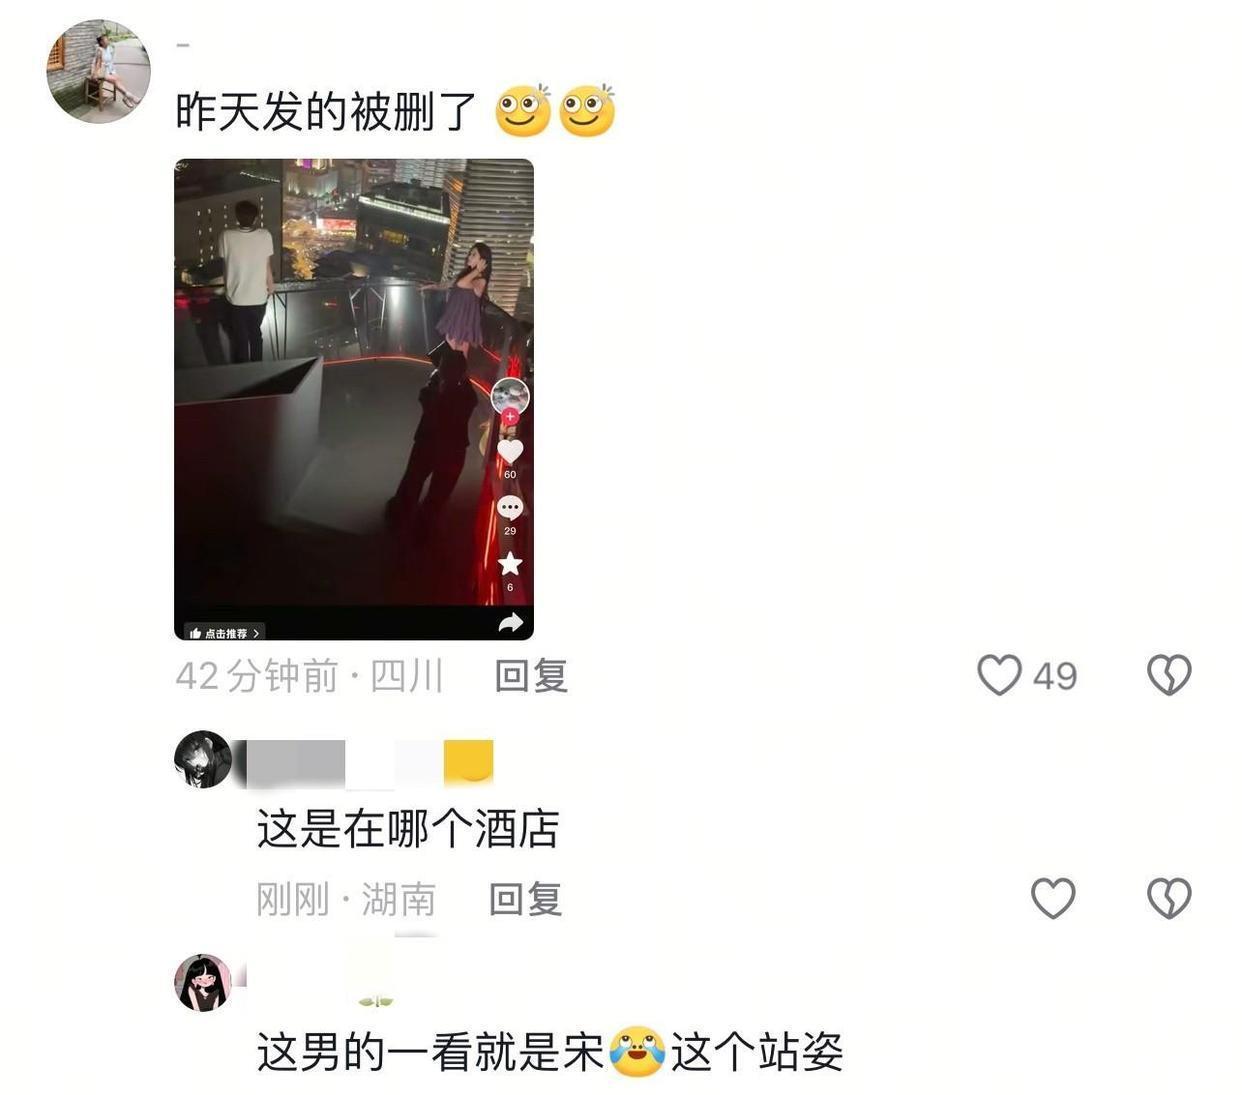The height and width of the screenshot is (1095, 1242).
Task: Dislike the hotel comment with the broken heart
Action: (1169, 898)
